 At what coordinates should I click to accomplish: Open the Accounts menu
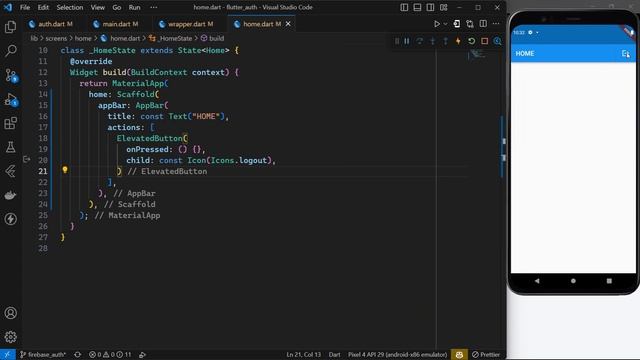[x=11, y=313]
